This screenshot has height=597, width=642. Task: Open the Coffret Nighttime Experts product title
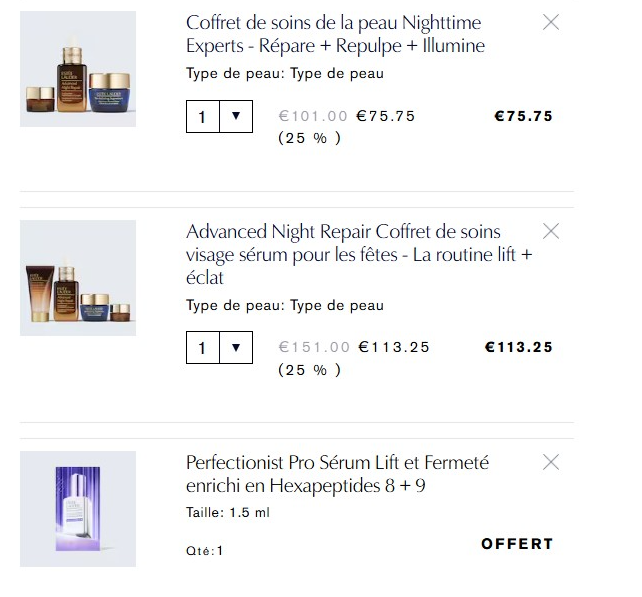click(335, 34)
